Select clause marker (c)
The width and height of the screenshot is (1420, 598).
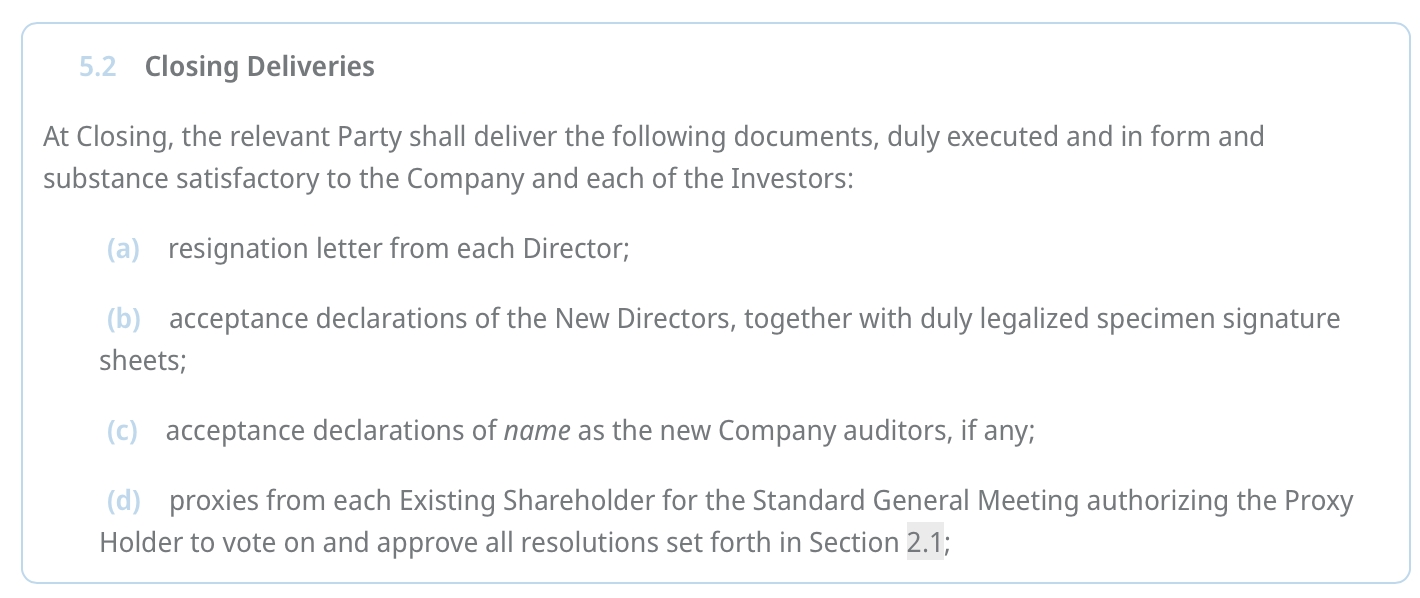click(122, 431)
